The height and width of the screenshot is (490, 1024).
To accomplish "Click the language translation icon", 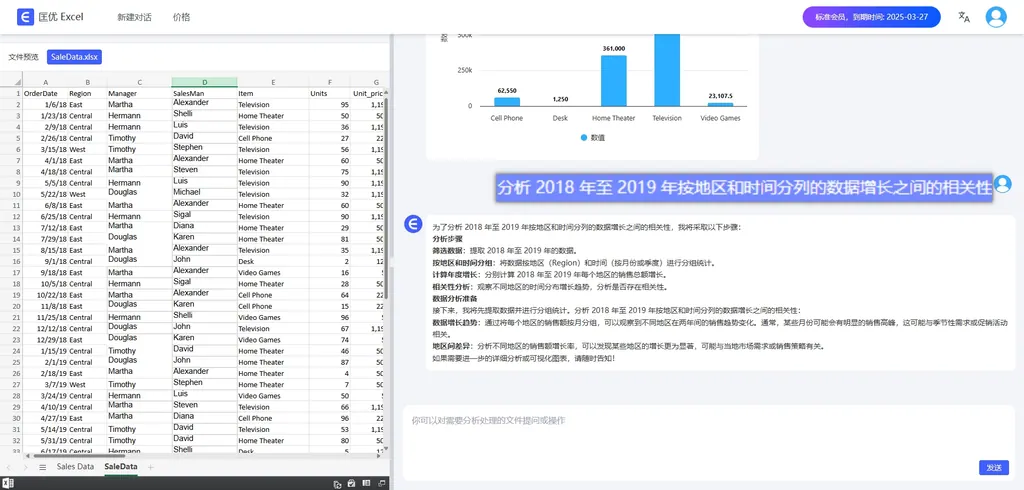I will coord(964,17).
